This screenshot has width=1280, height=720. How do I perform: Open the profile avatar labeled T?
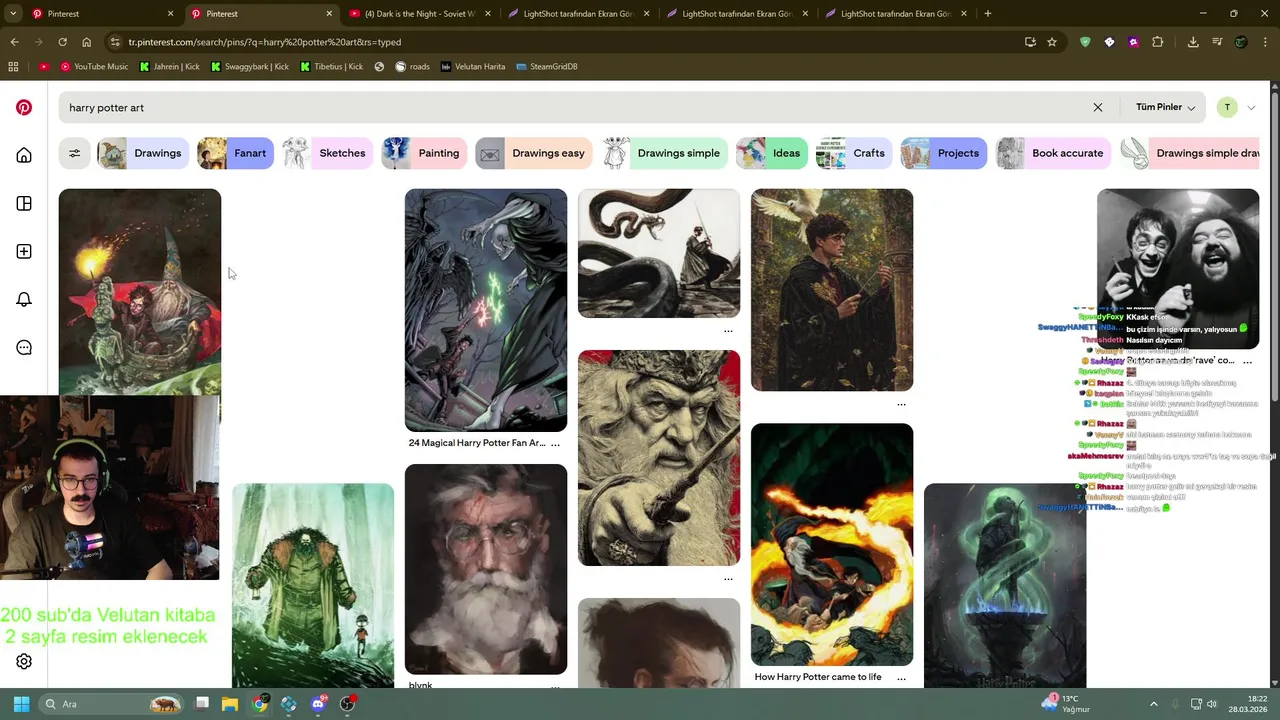coord(1227,107)
